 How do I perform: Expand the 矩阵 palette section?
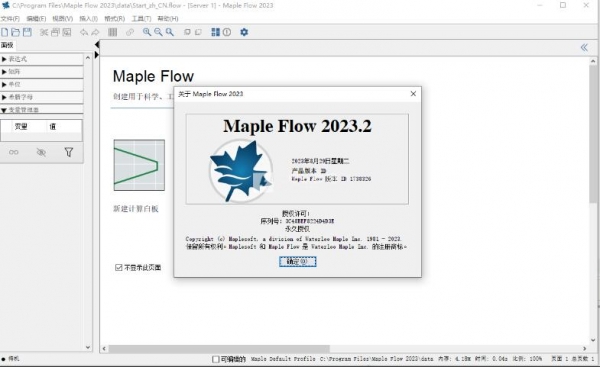pyautogui.click(x=42, y=72)
